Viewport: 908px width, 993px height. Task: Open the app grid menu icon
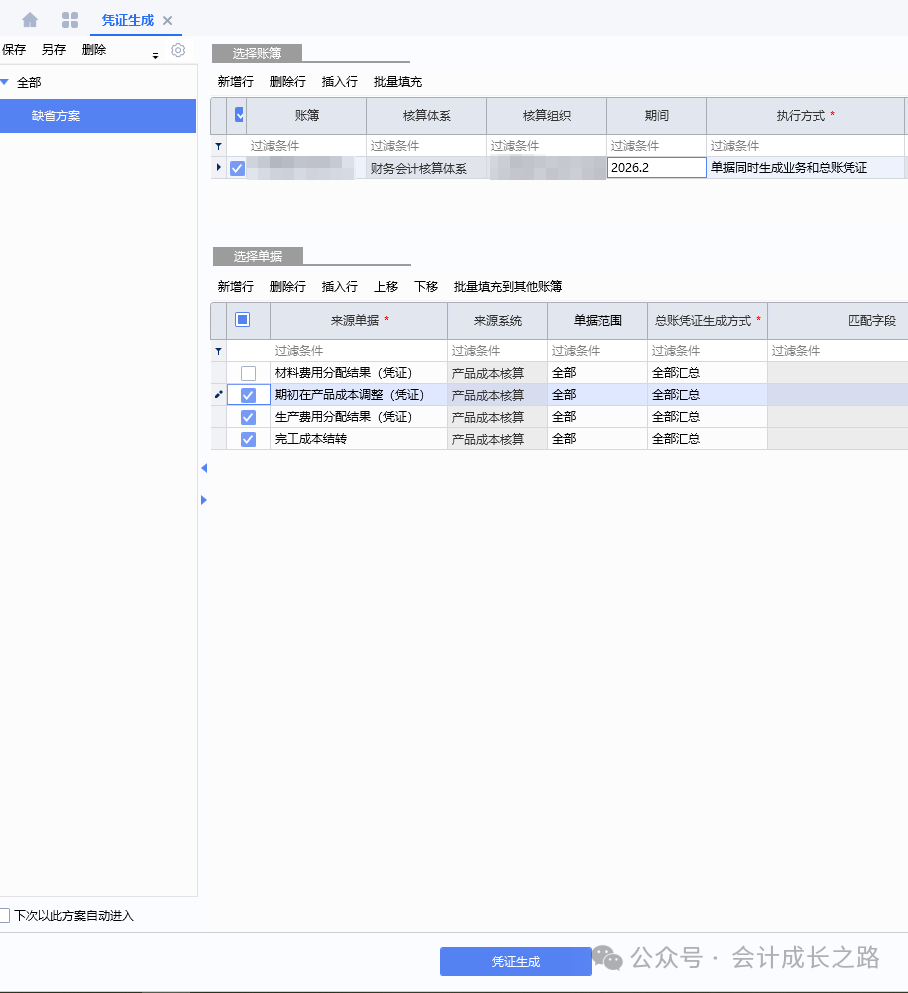pos(70,20)
